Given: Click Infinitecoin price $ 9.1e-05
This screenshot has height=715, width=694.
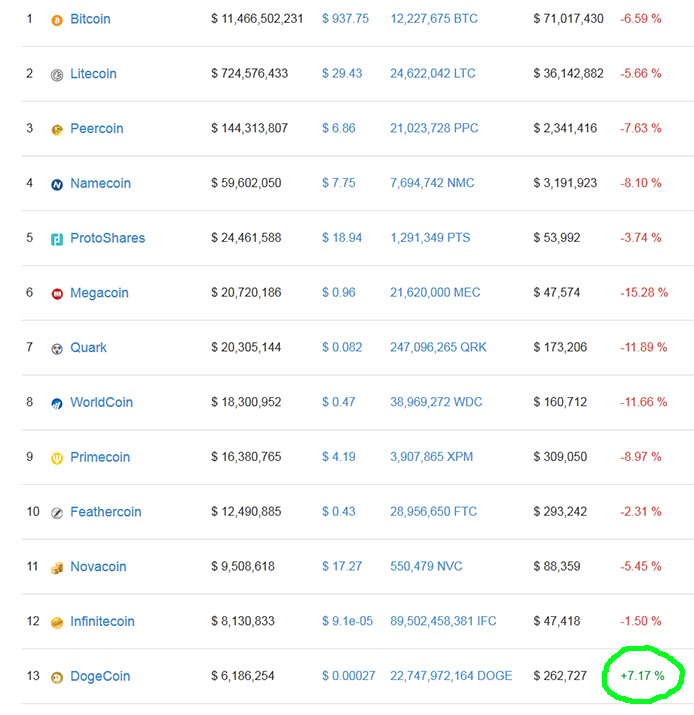Looking at the screenshot, I should point(347,621).
